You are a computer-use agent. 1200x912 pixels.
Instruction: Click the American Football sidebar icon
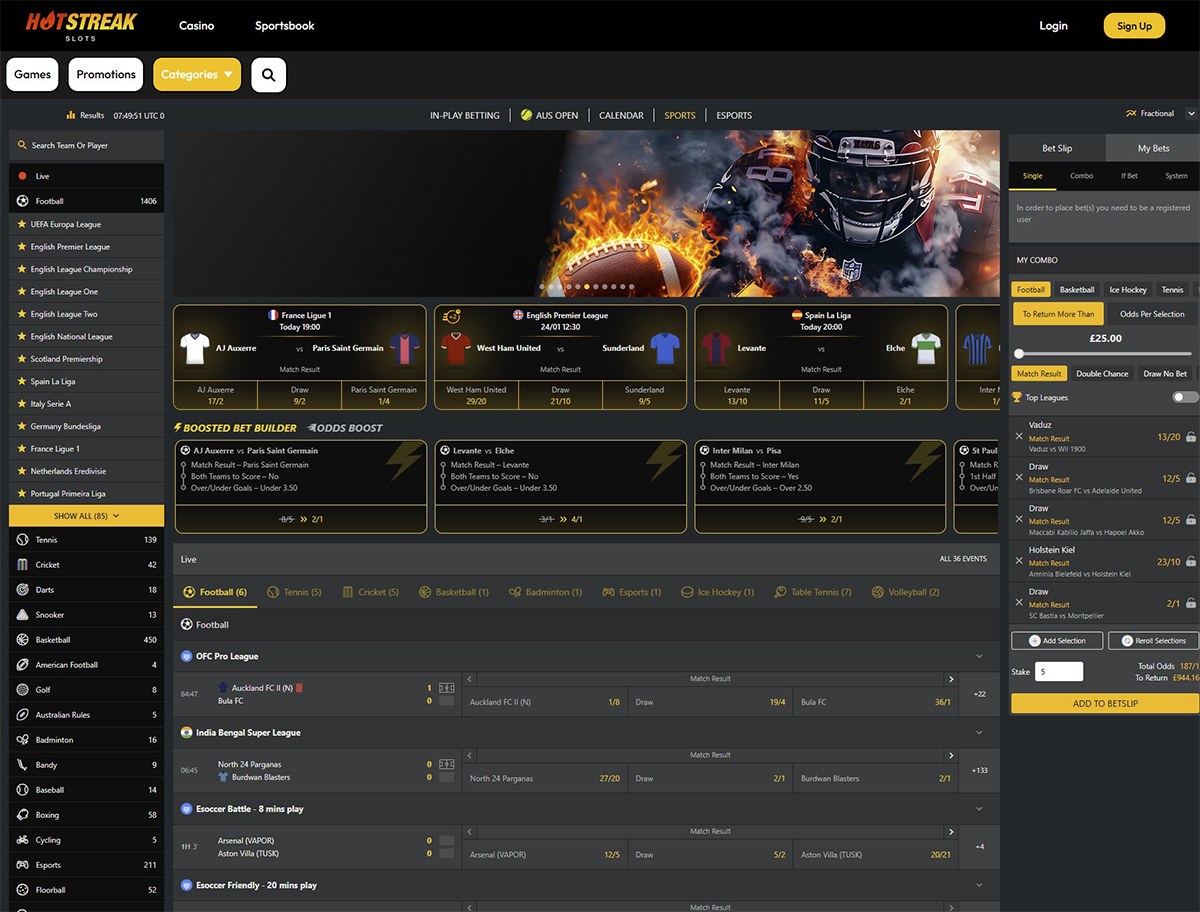(x=22, y=665)
